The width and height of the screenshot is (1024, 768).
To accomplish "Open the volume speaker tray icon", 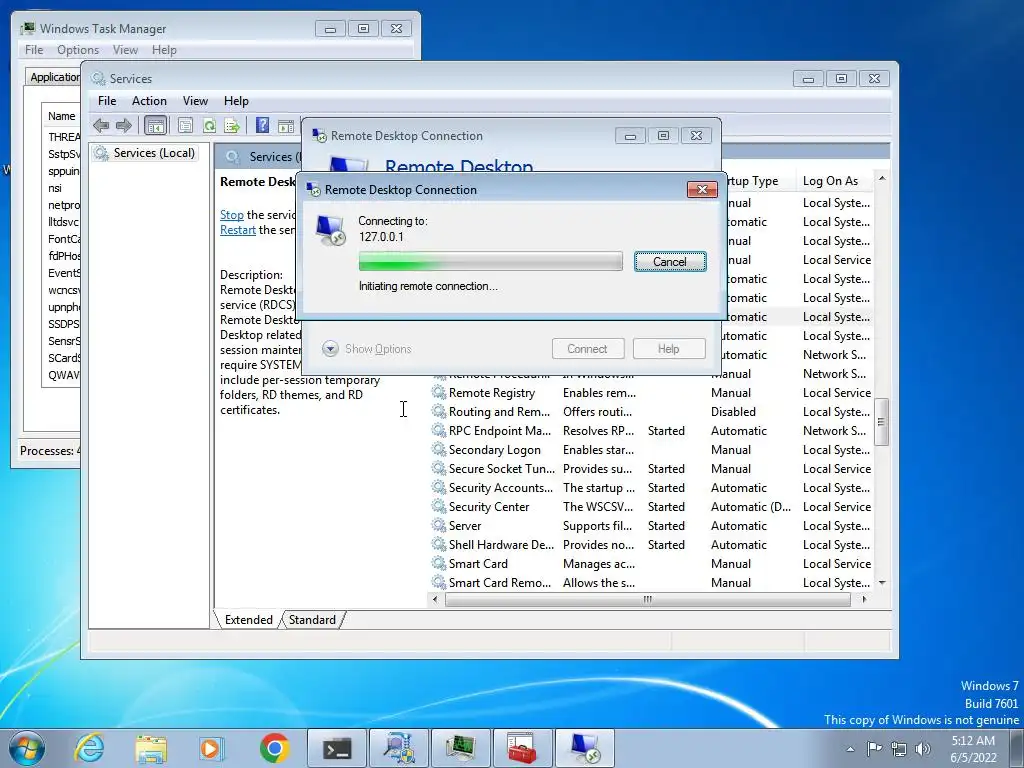I will point(923,749).
